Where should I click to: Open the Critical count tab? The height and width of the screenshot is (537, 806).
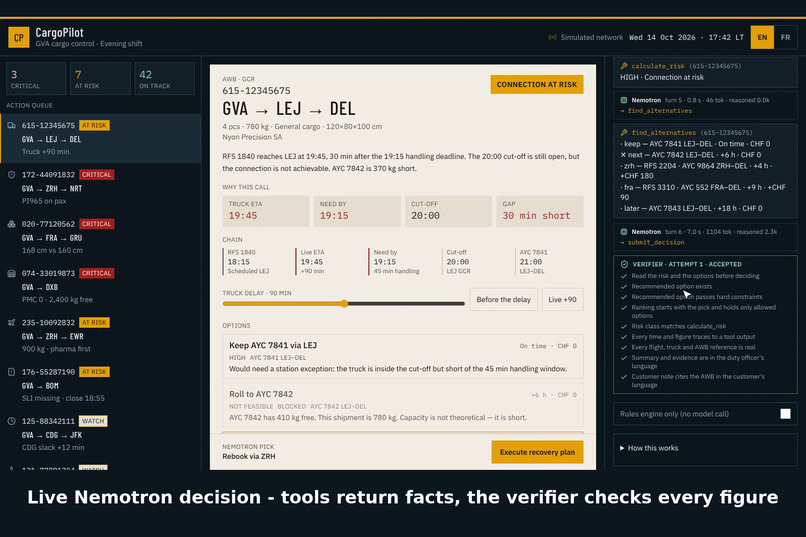pyautogui.click(x=36, y=79)
